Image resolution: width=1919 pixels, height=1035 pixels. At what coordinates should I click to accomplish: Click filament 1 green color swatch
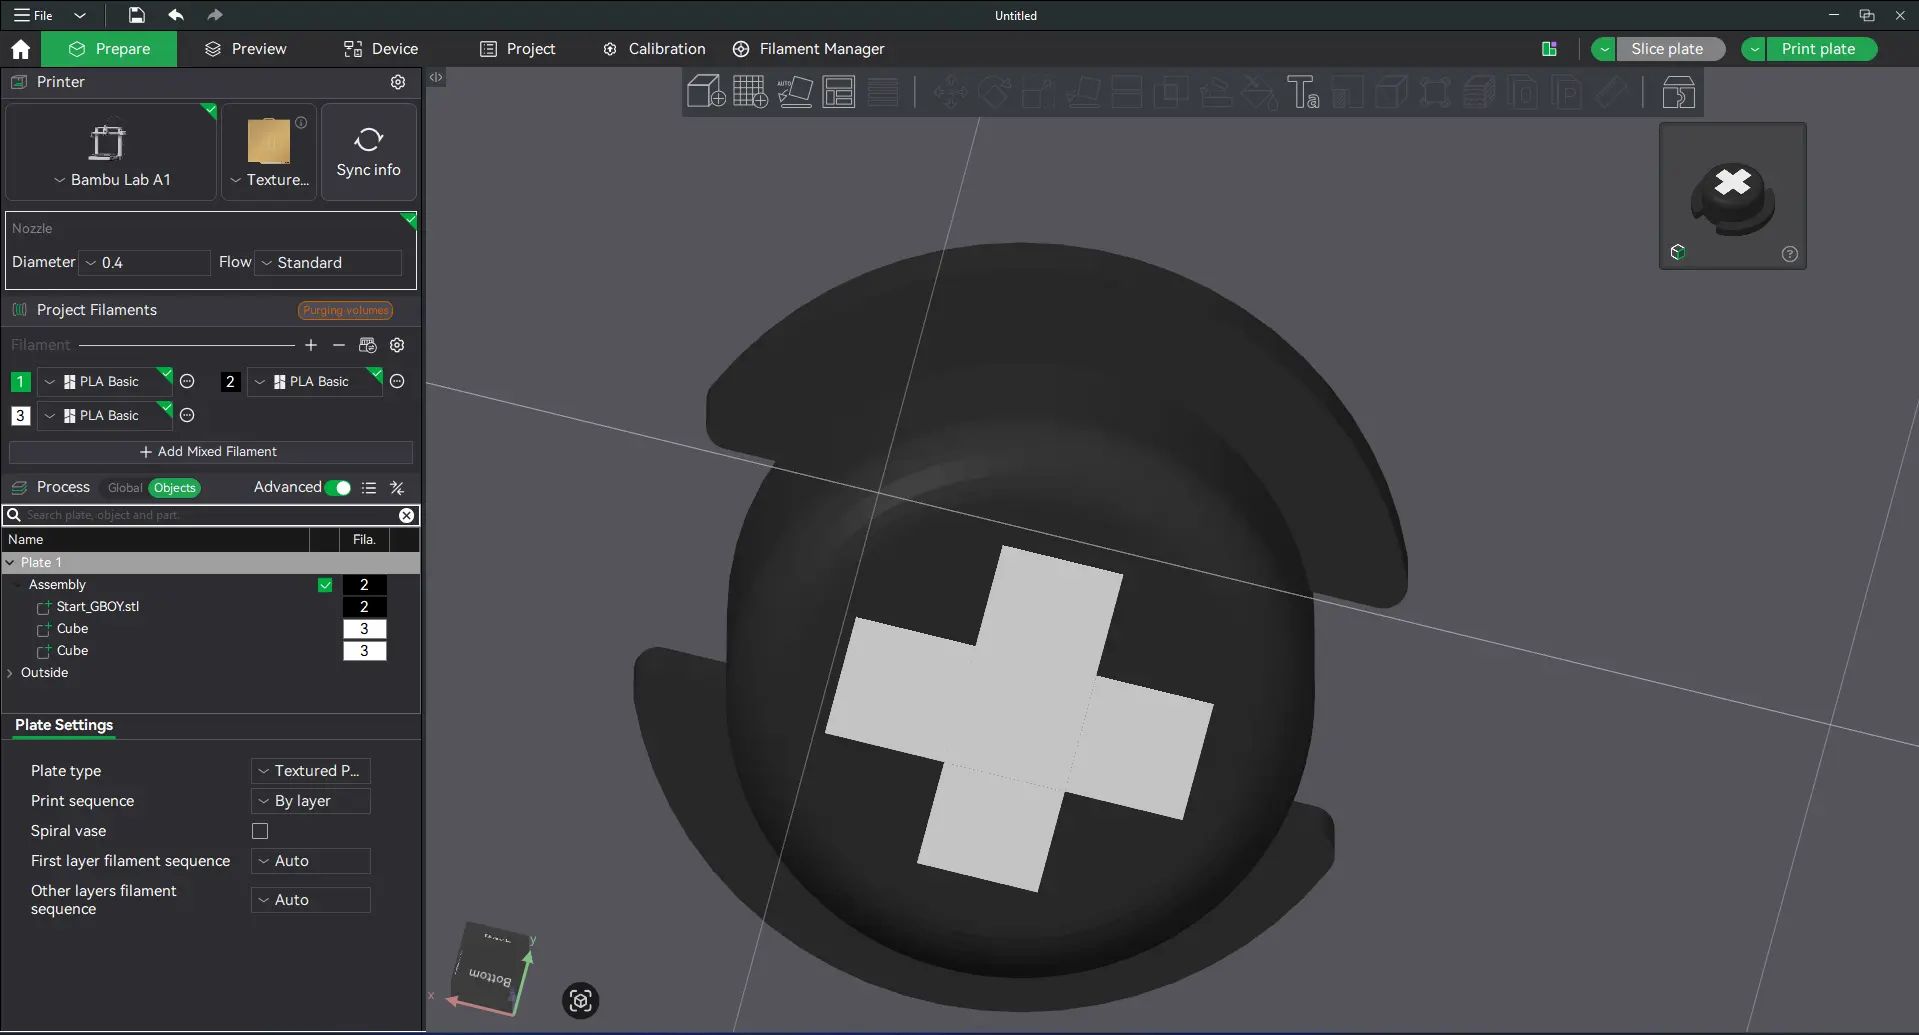click(x=20, y=382)
